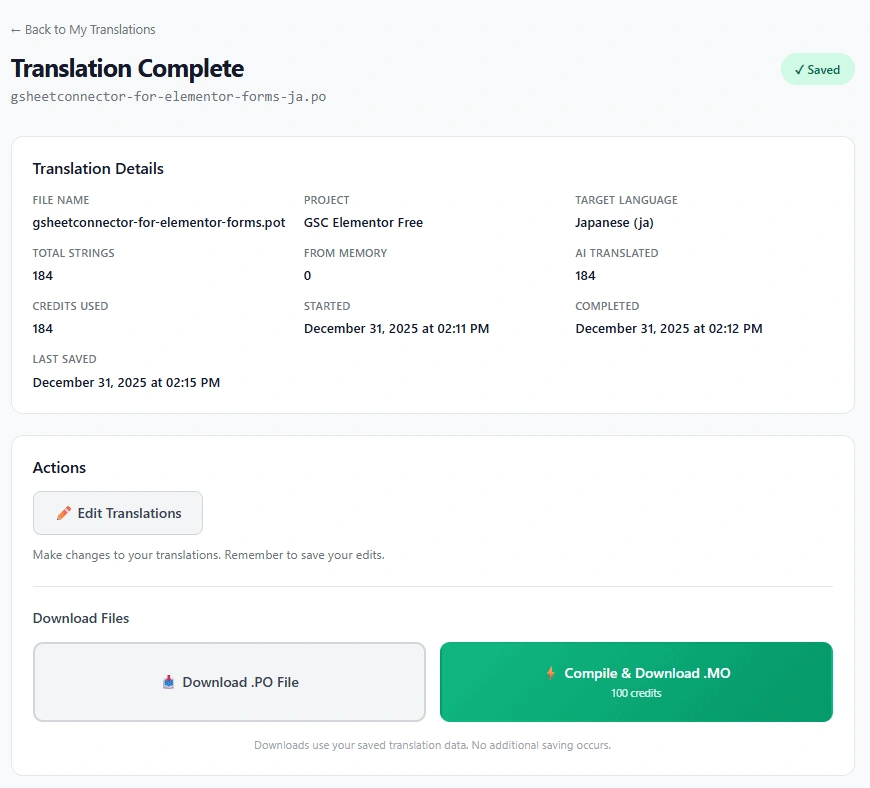Click the checkmark icon in the Saved badge
870x788 pixels.
798,69
